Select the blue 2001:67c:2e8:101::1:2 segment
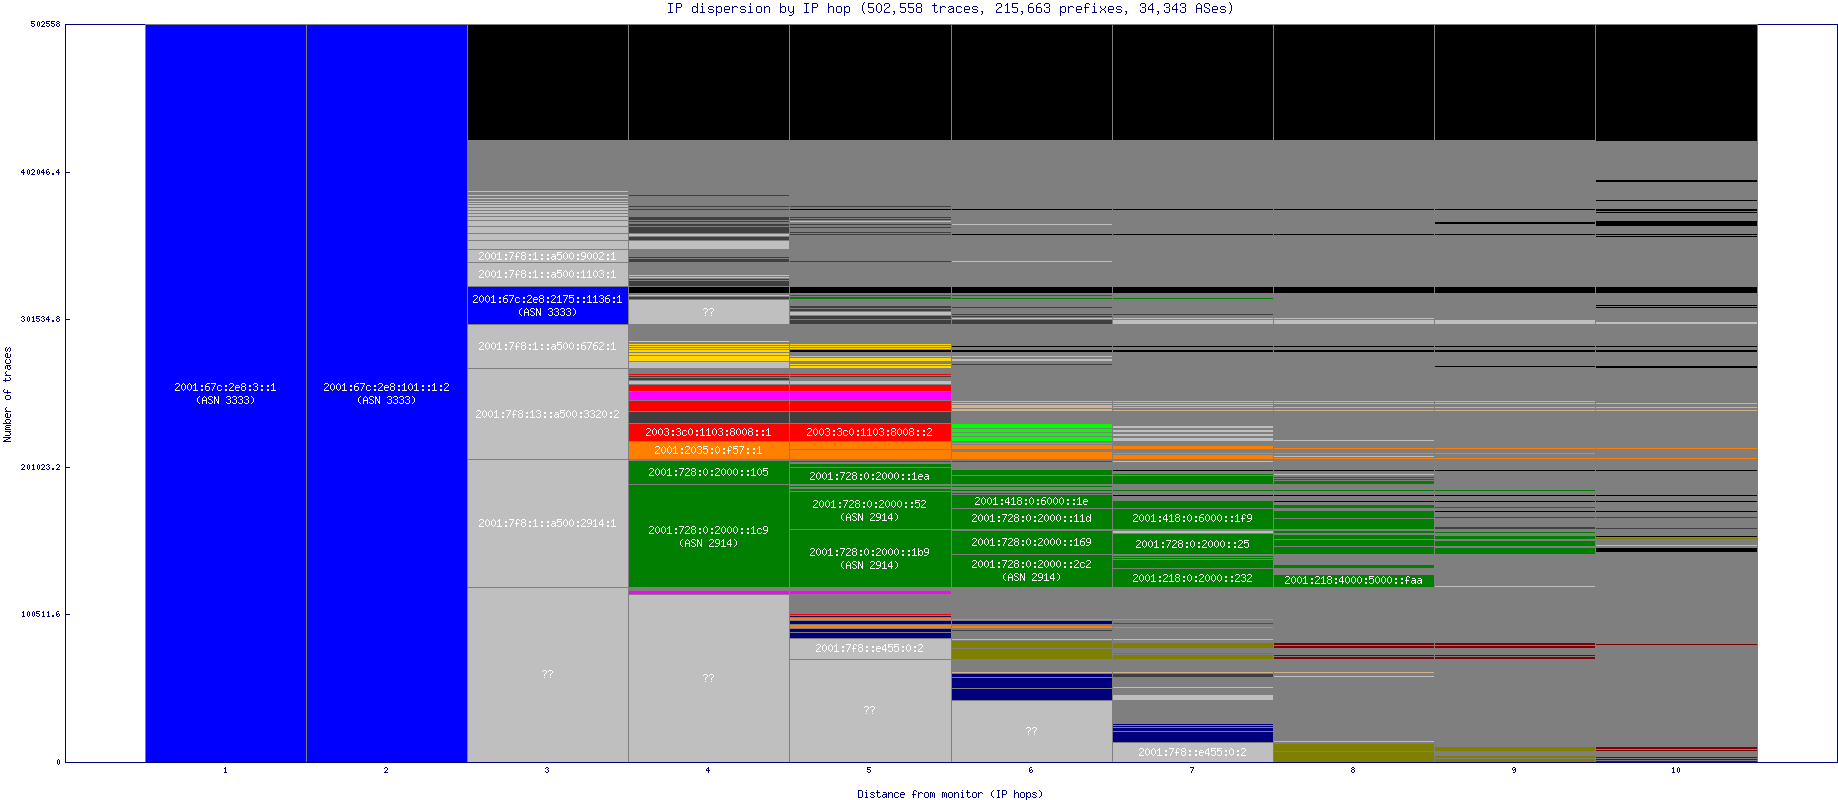Screen dimensions: 1838x800 (387, 393)
